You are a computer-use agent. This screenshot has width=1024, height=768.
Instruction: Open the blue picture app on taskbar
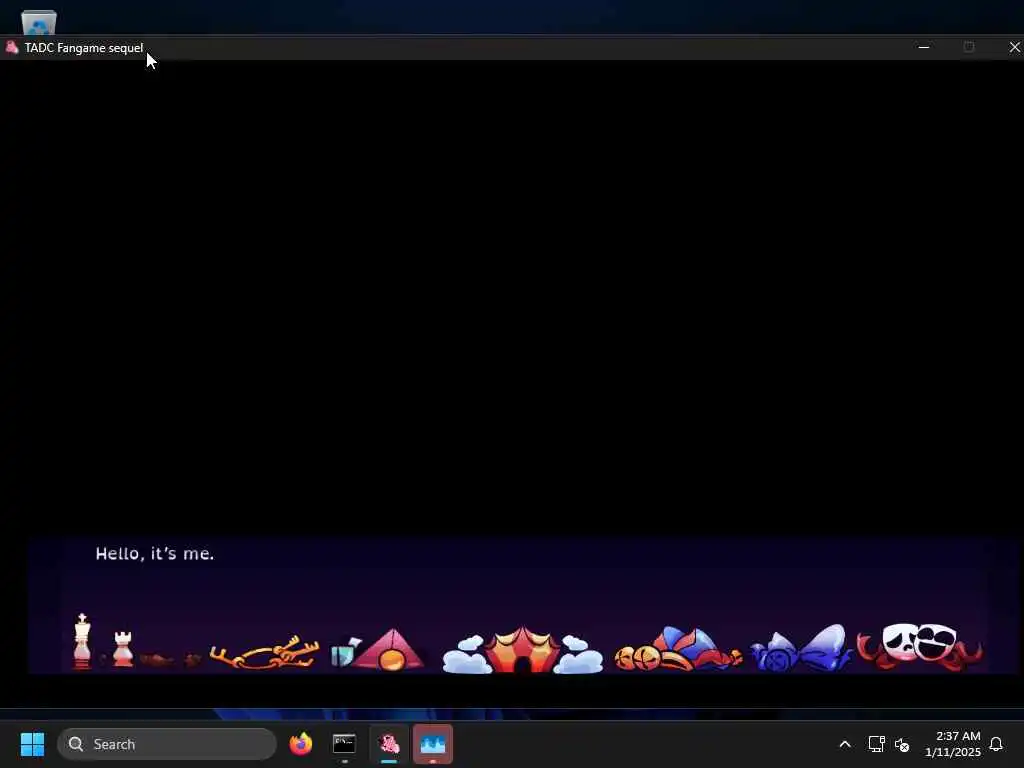pyautogui.click(x=432, y=744)
